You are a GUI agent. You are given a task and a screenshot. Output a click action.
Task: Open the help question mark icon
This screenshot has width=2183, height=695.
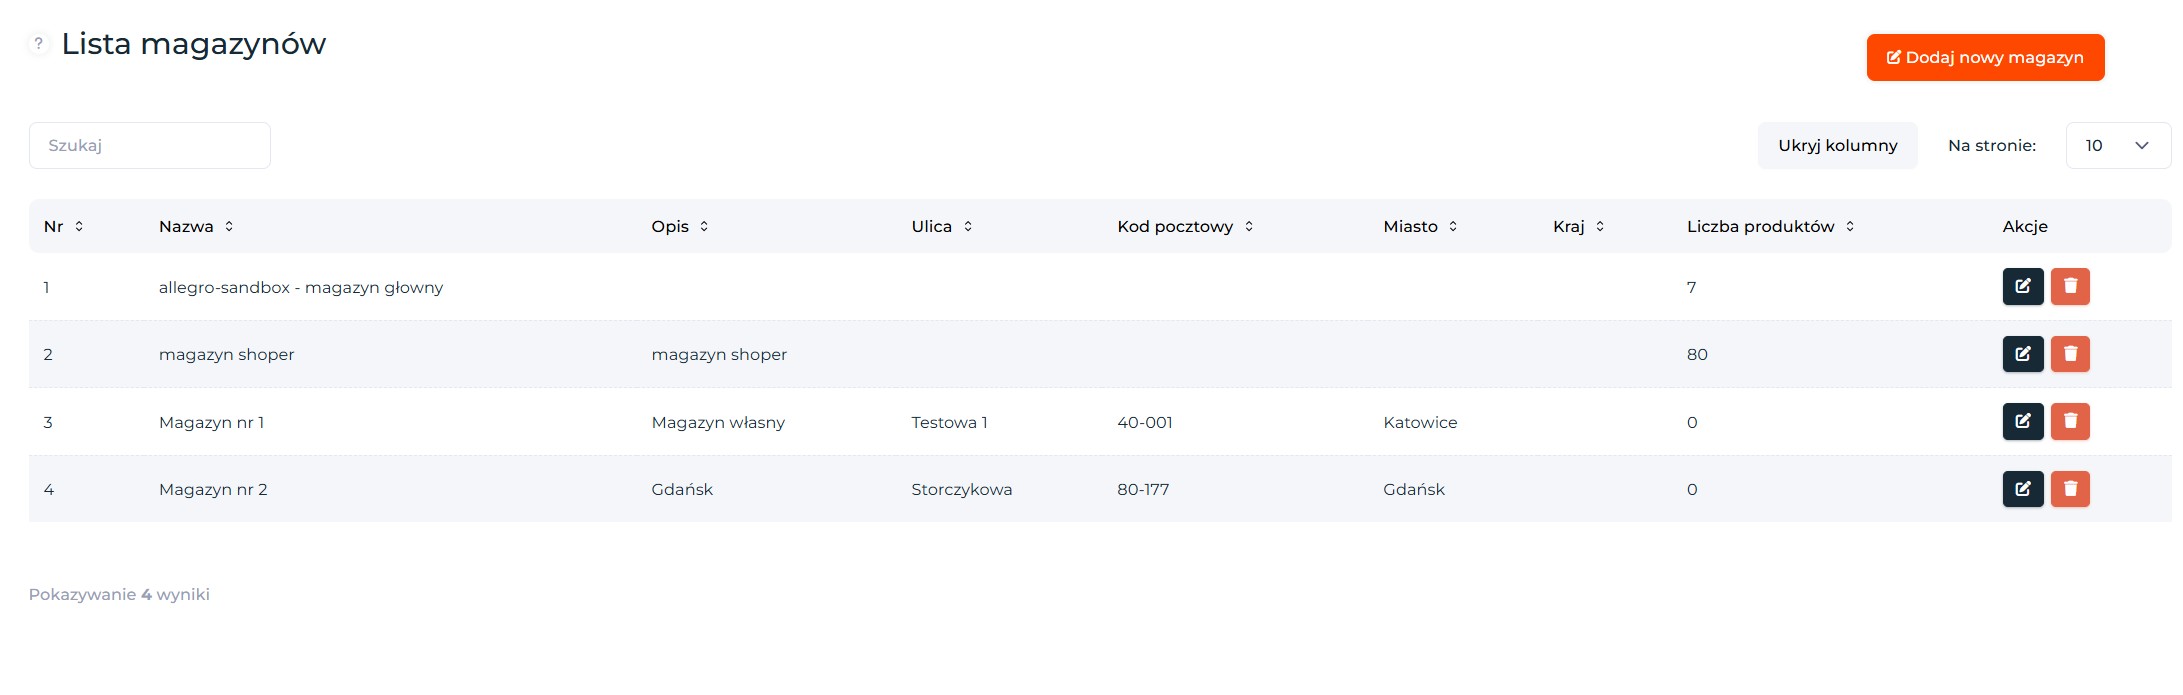coord(38,43)
